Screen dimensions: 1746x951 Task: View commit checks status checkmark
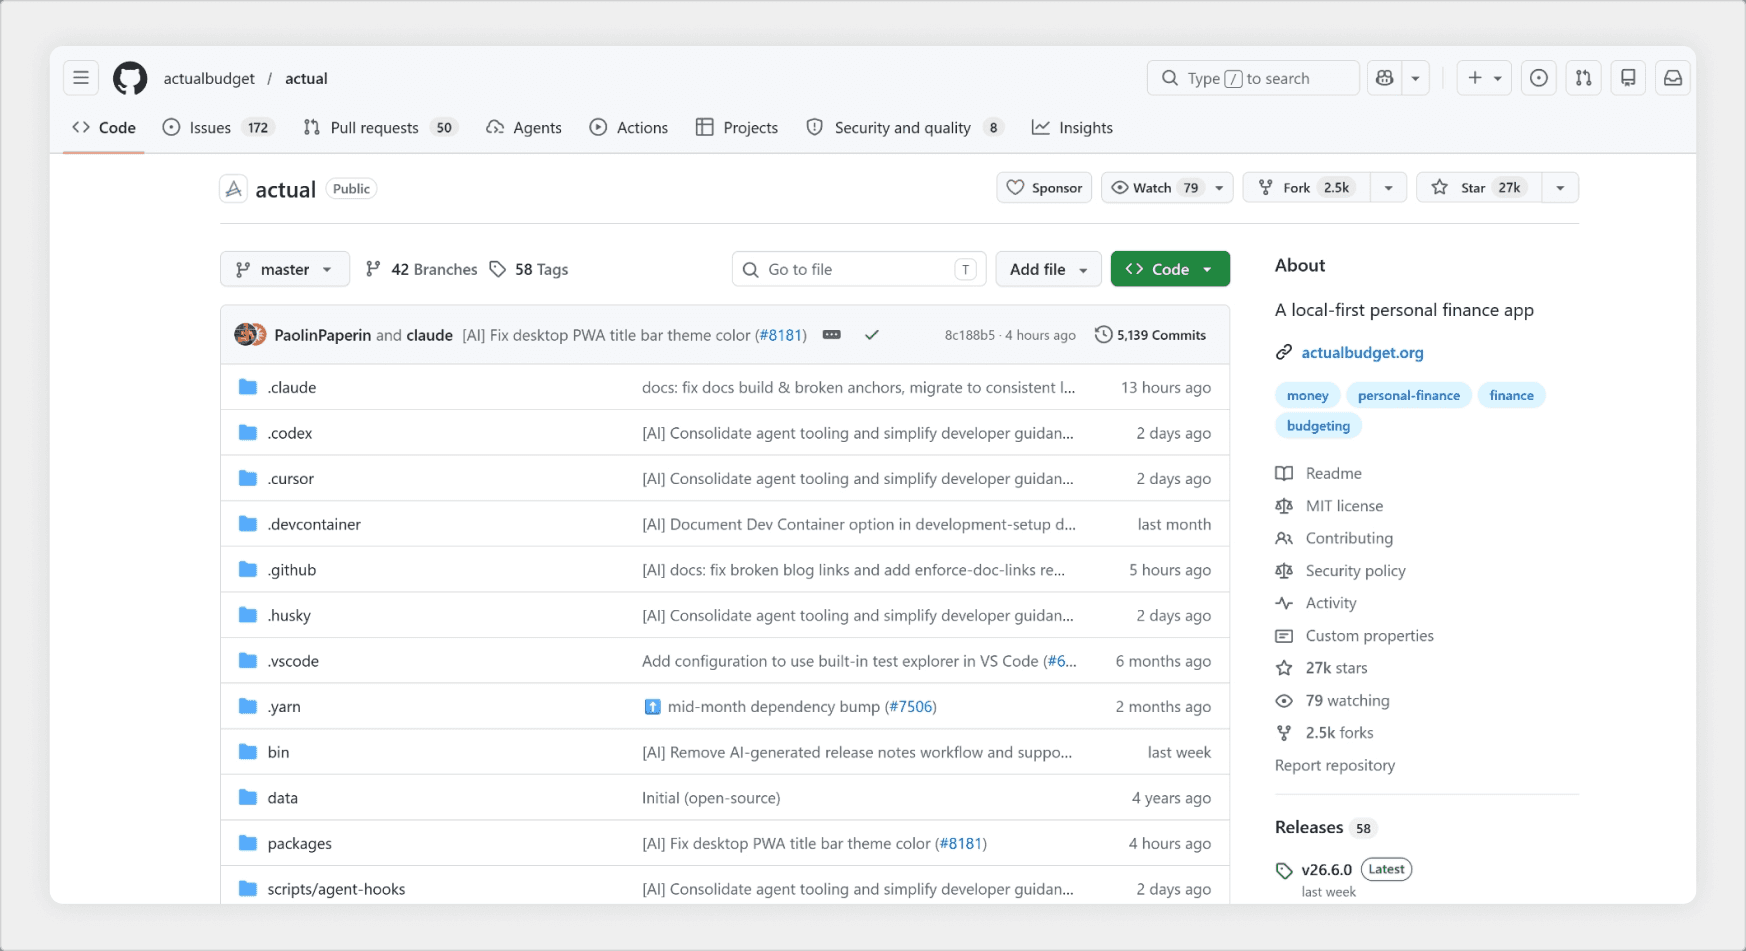pos(872,335)
